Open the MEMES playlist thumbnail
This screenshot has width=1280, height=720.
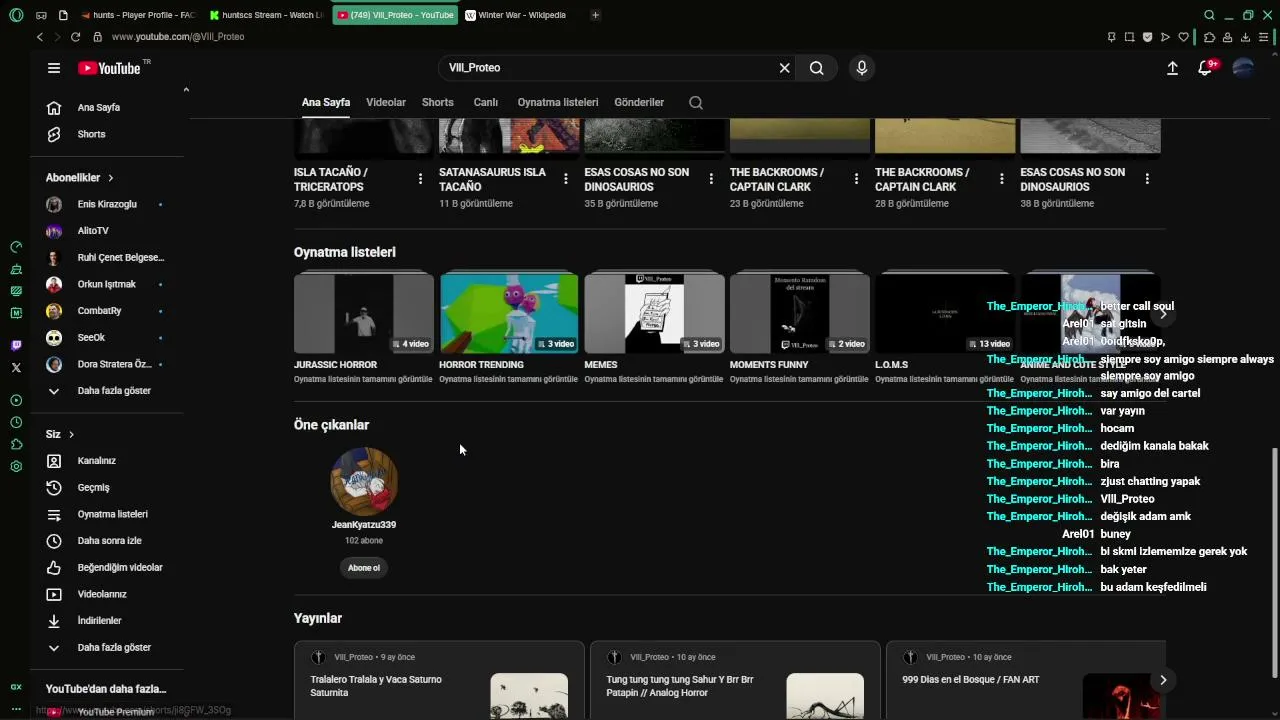pyautogui.click(x=654, y=314)
